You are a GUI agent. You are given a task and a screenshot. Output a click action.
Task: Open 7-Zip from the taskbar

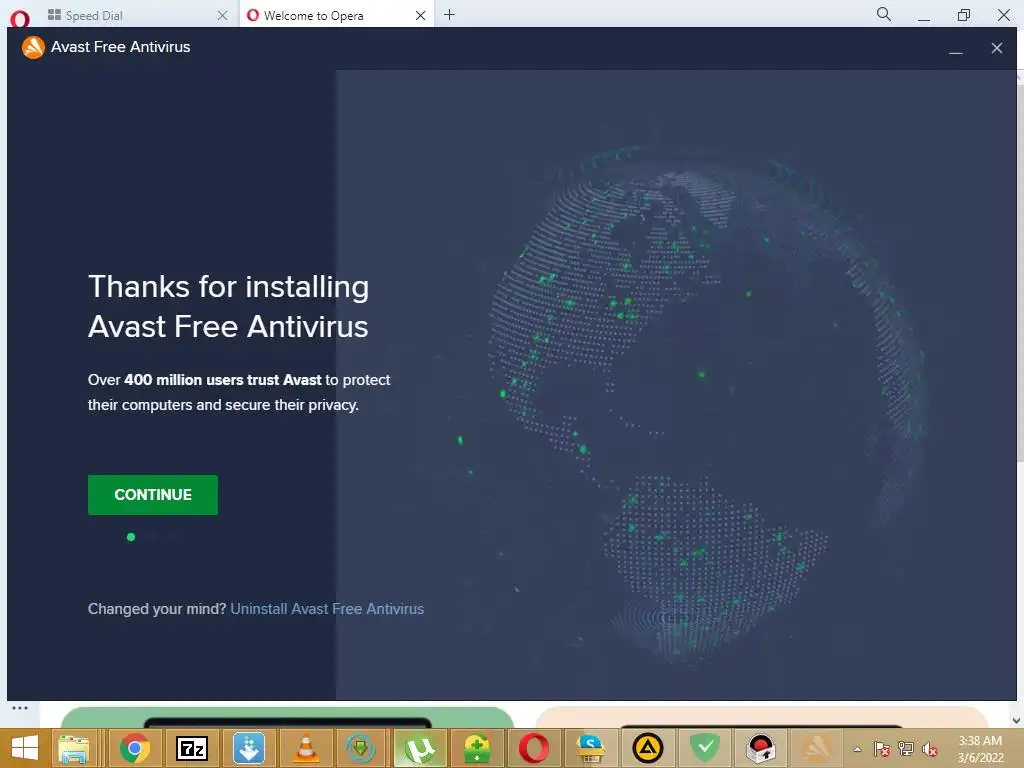(x=191, y=748)
